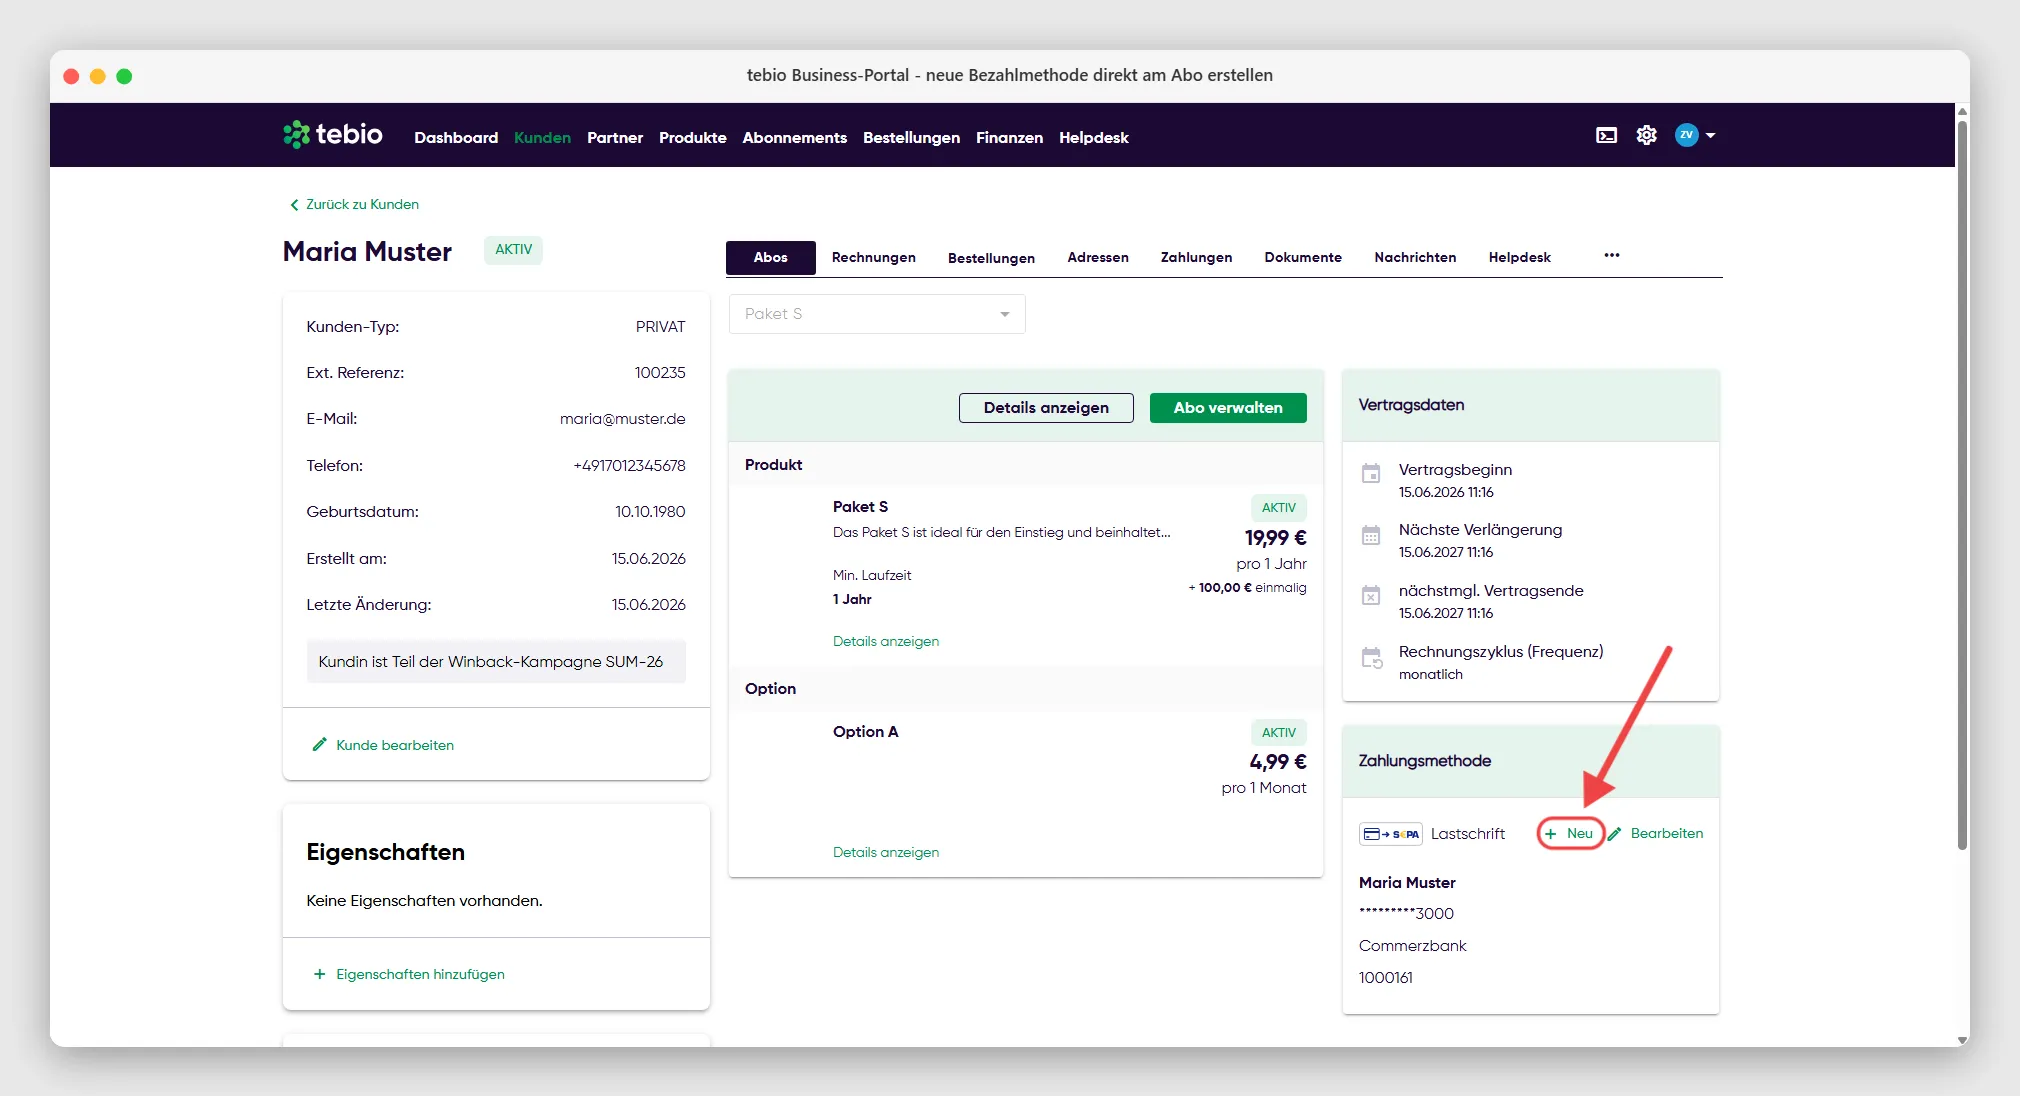Image resolution: width=2020 pixels, height=1096 pixels.
Task: Click Zurück zu Kunden link
Action: [x=362, y=204]
